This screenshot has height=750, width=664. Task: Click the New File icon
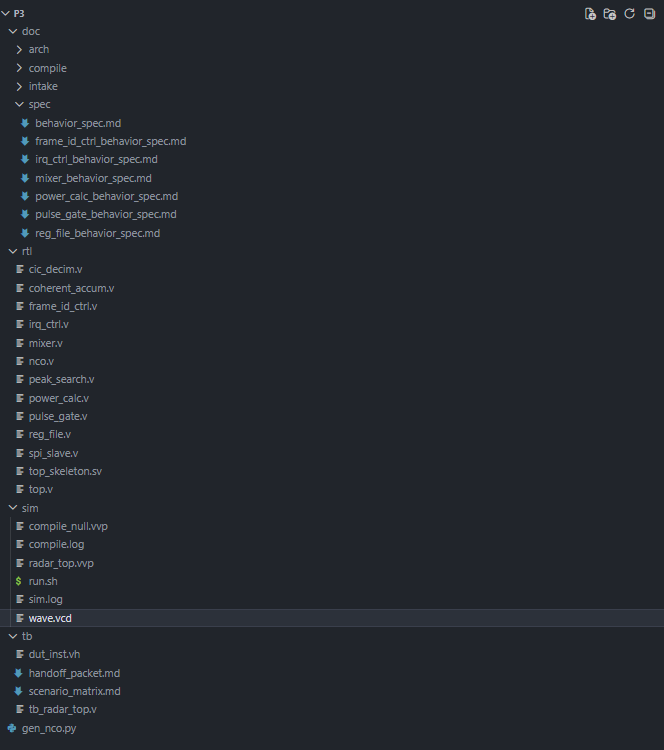[x=590, y=14]
